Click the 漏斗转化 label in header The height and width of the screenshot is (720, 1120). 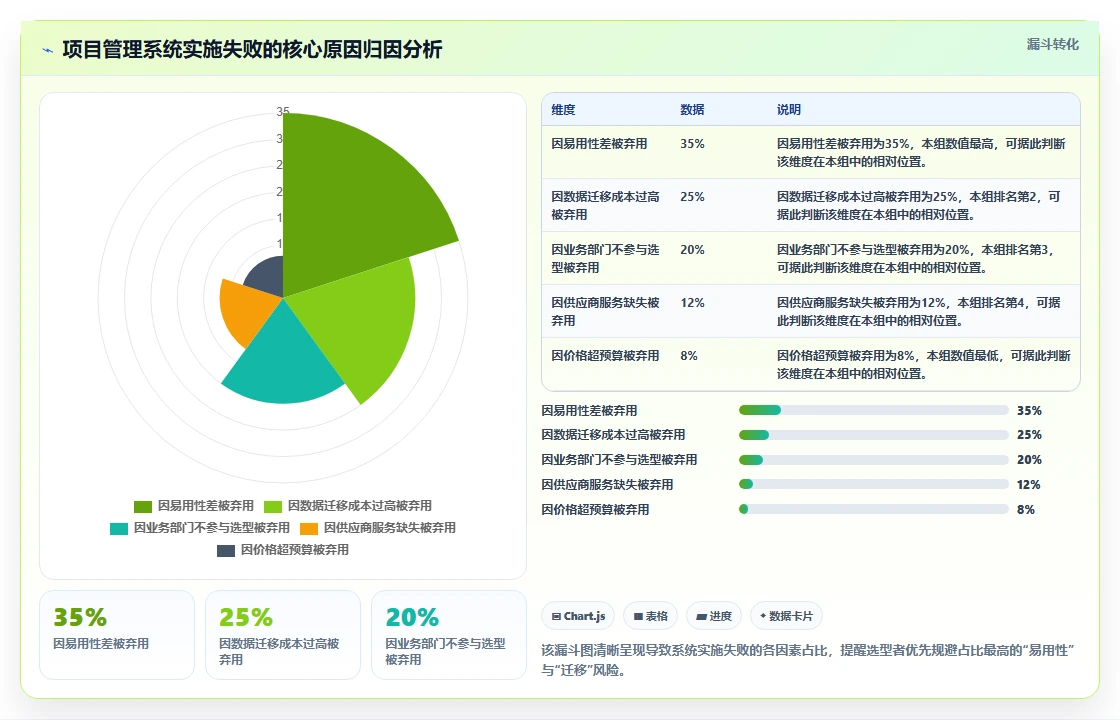(x=1052, y=44)
